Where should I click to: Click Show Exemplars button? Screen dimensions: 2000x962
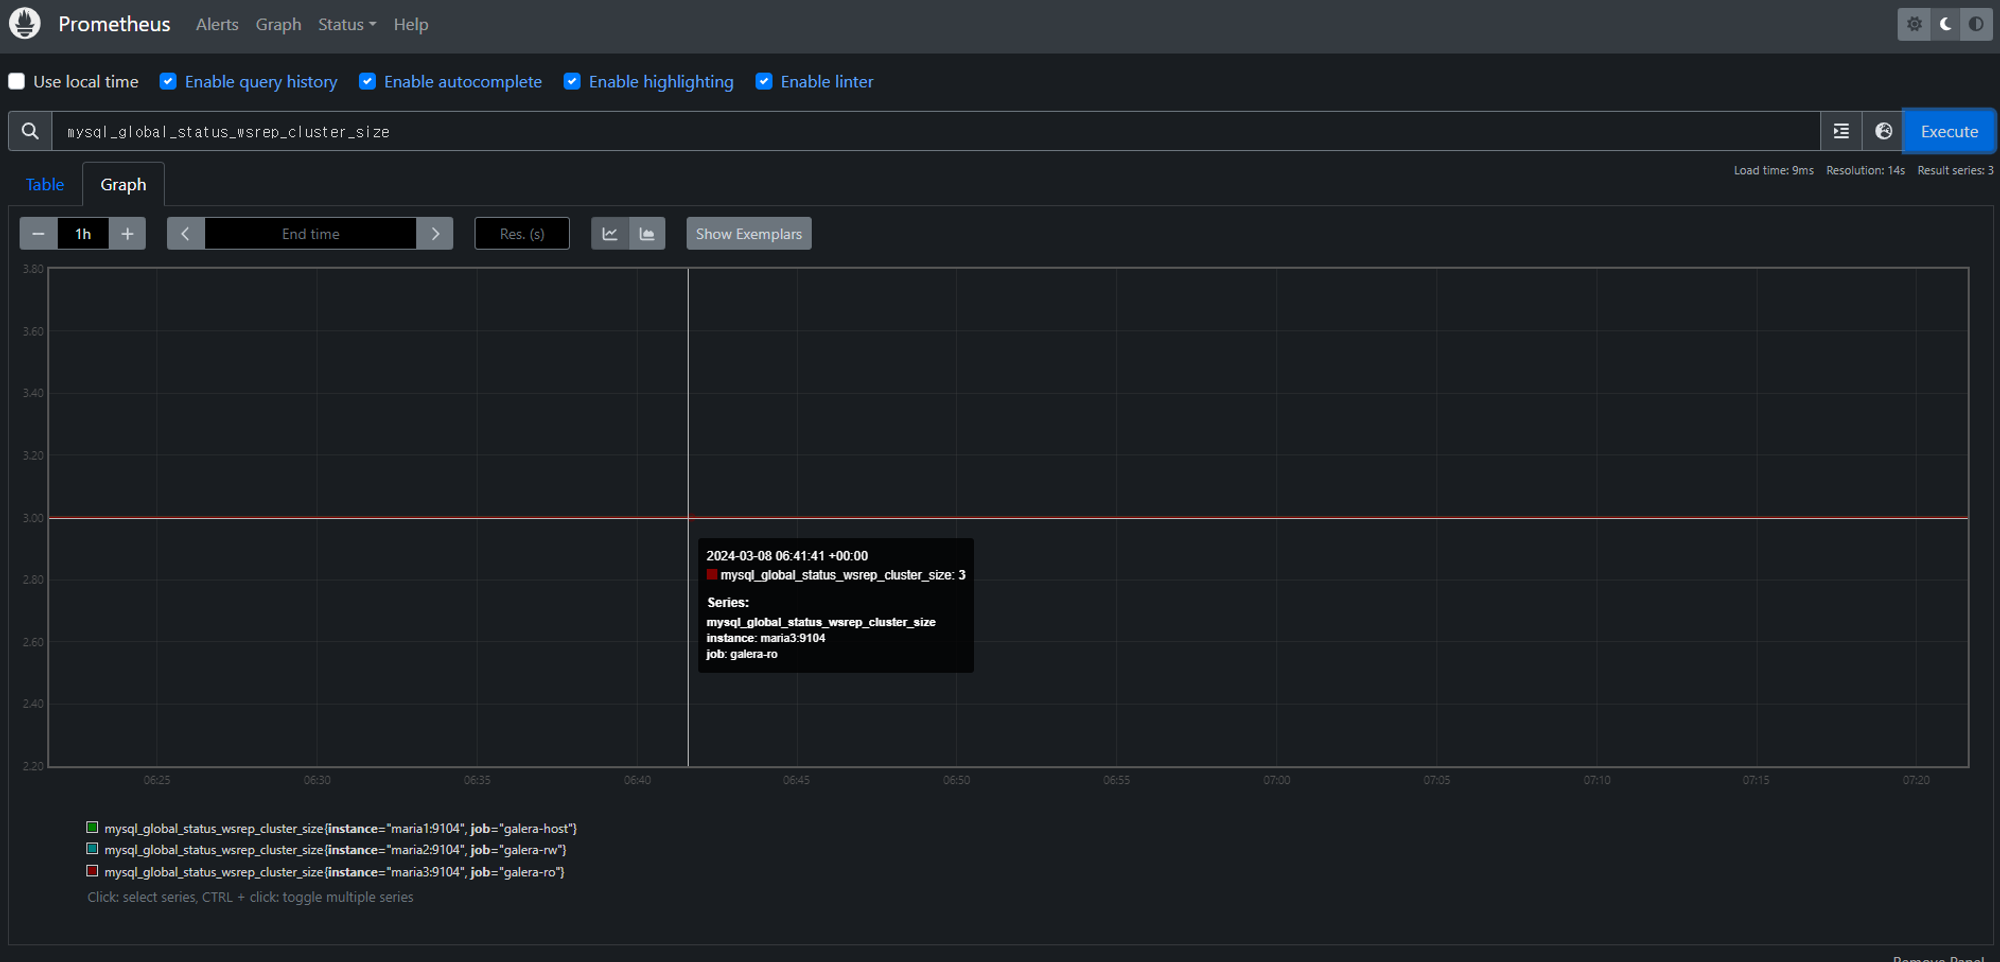(x=749, y=234)
